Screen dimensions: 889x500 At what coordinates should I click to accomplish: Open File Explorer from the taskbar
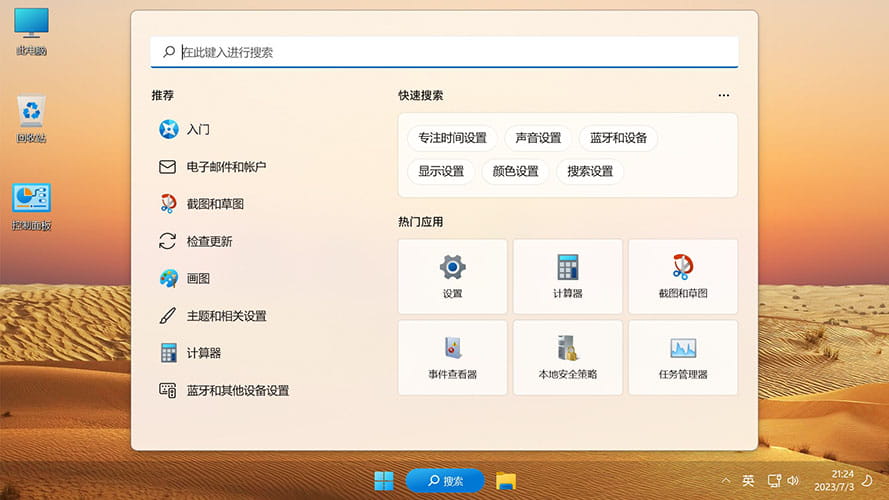tap(506, 481)
